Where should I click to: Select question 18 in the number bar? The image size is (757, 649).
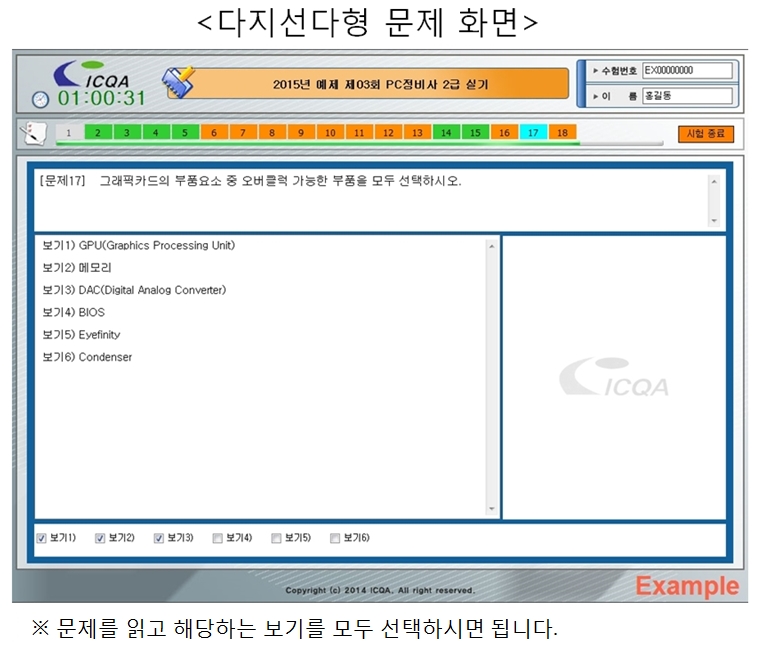click(x=562, y=132)
